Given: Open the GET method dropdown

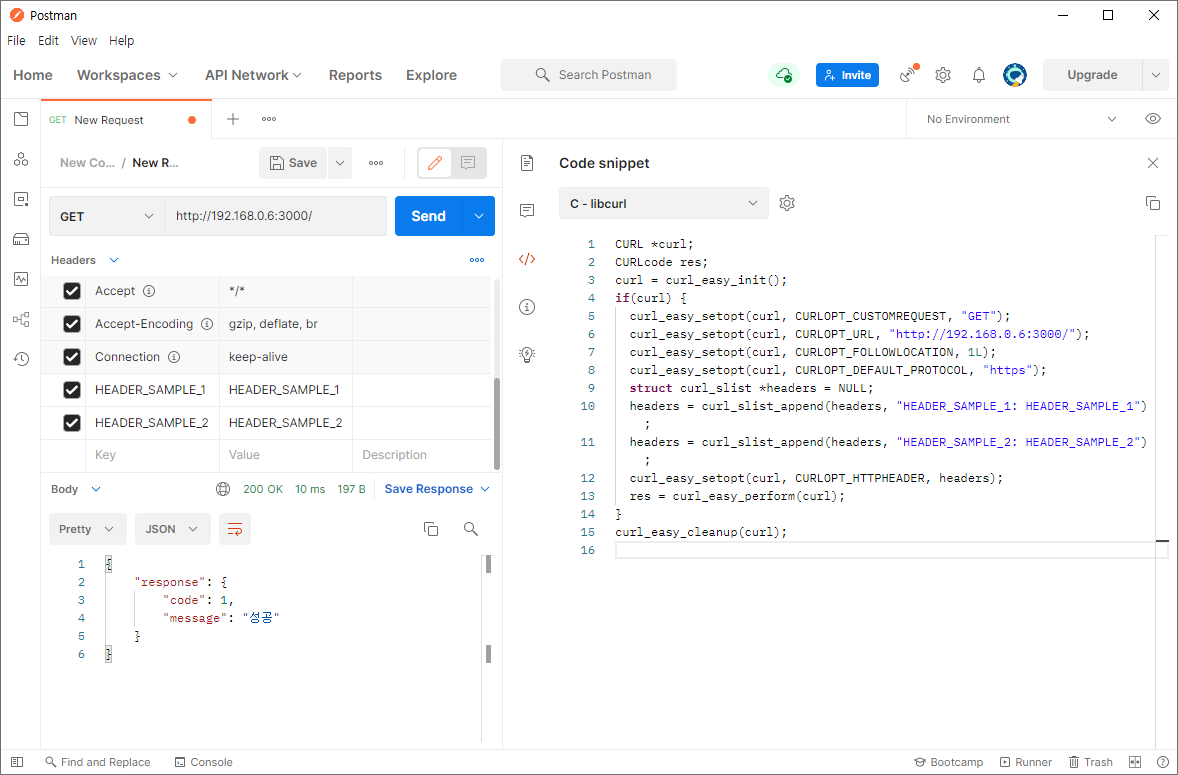Looking at the screenshot, I should (x=107, y=216).
